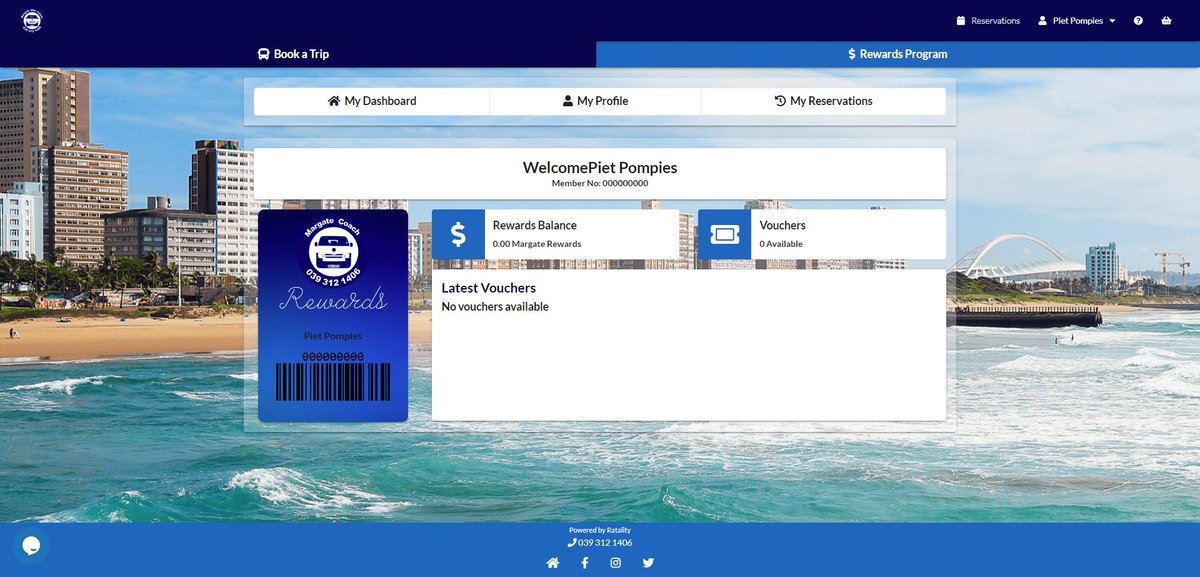Open the chat widget bubble
1200x577 pixels.
point(31,545)
